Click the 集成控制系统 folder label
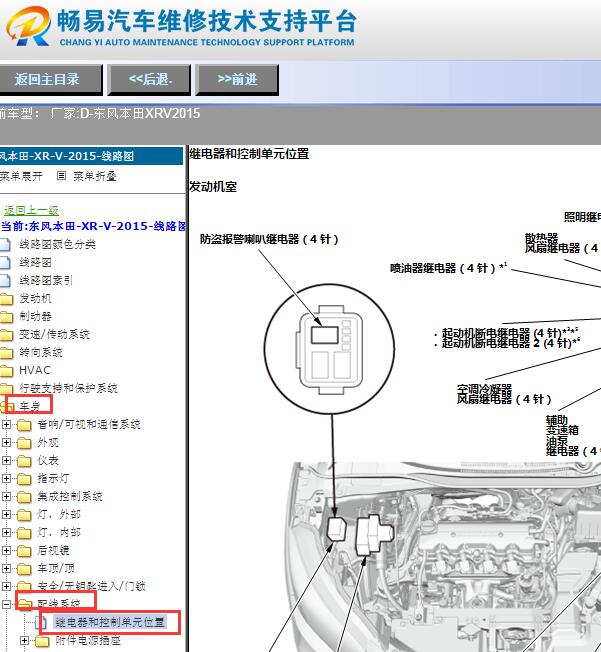601x652 pixels. point(70,496)
